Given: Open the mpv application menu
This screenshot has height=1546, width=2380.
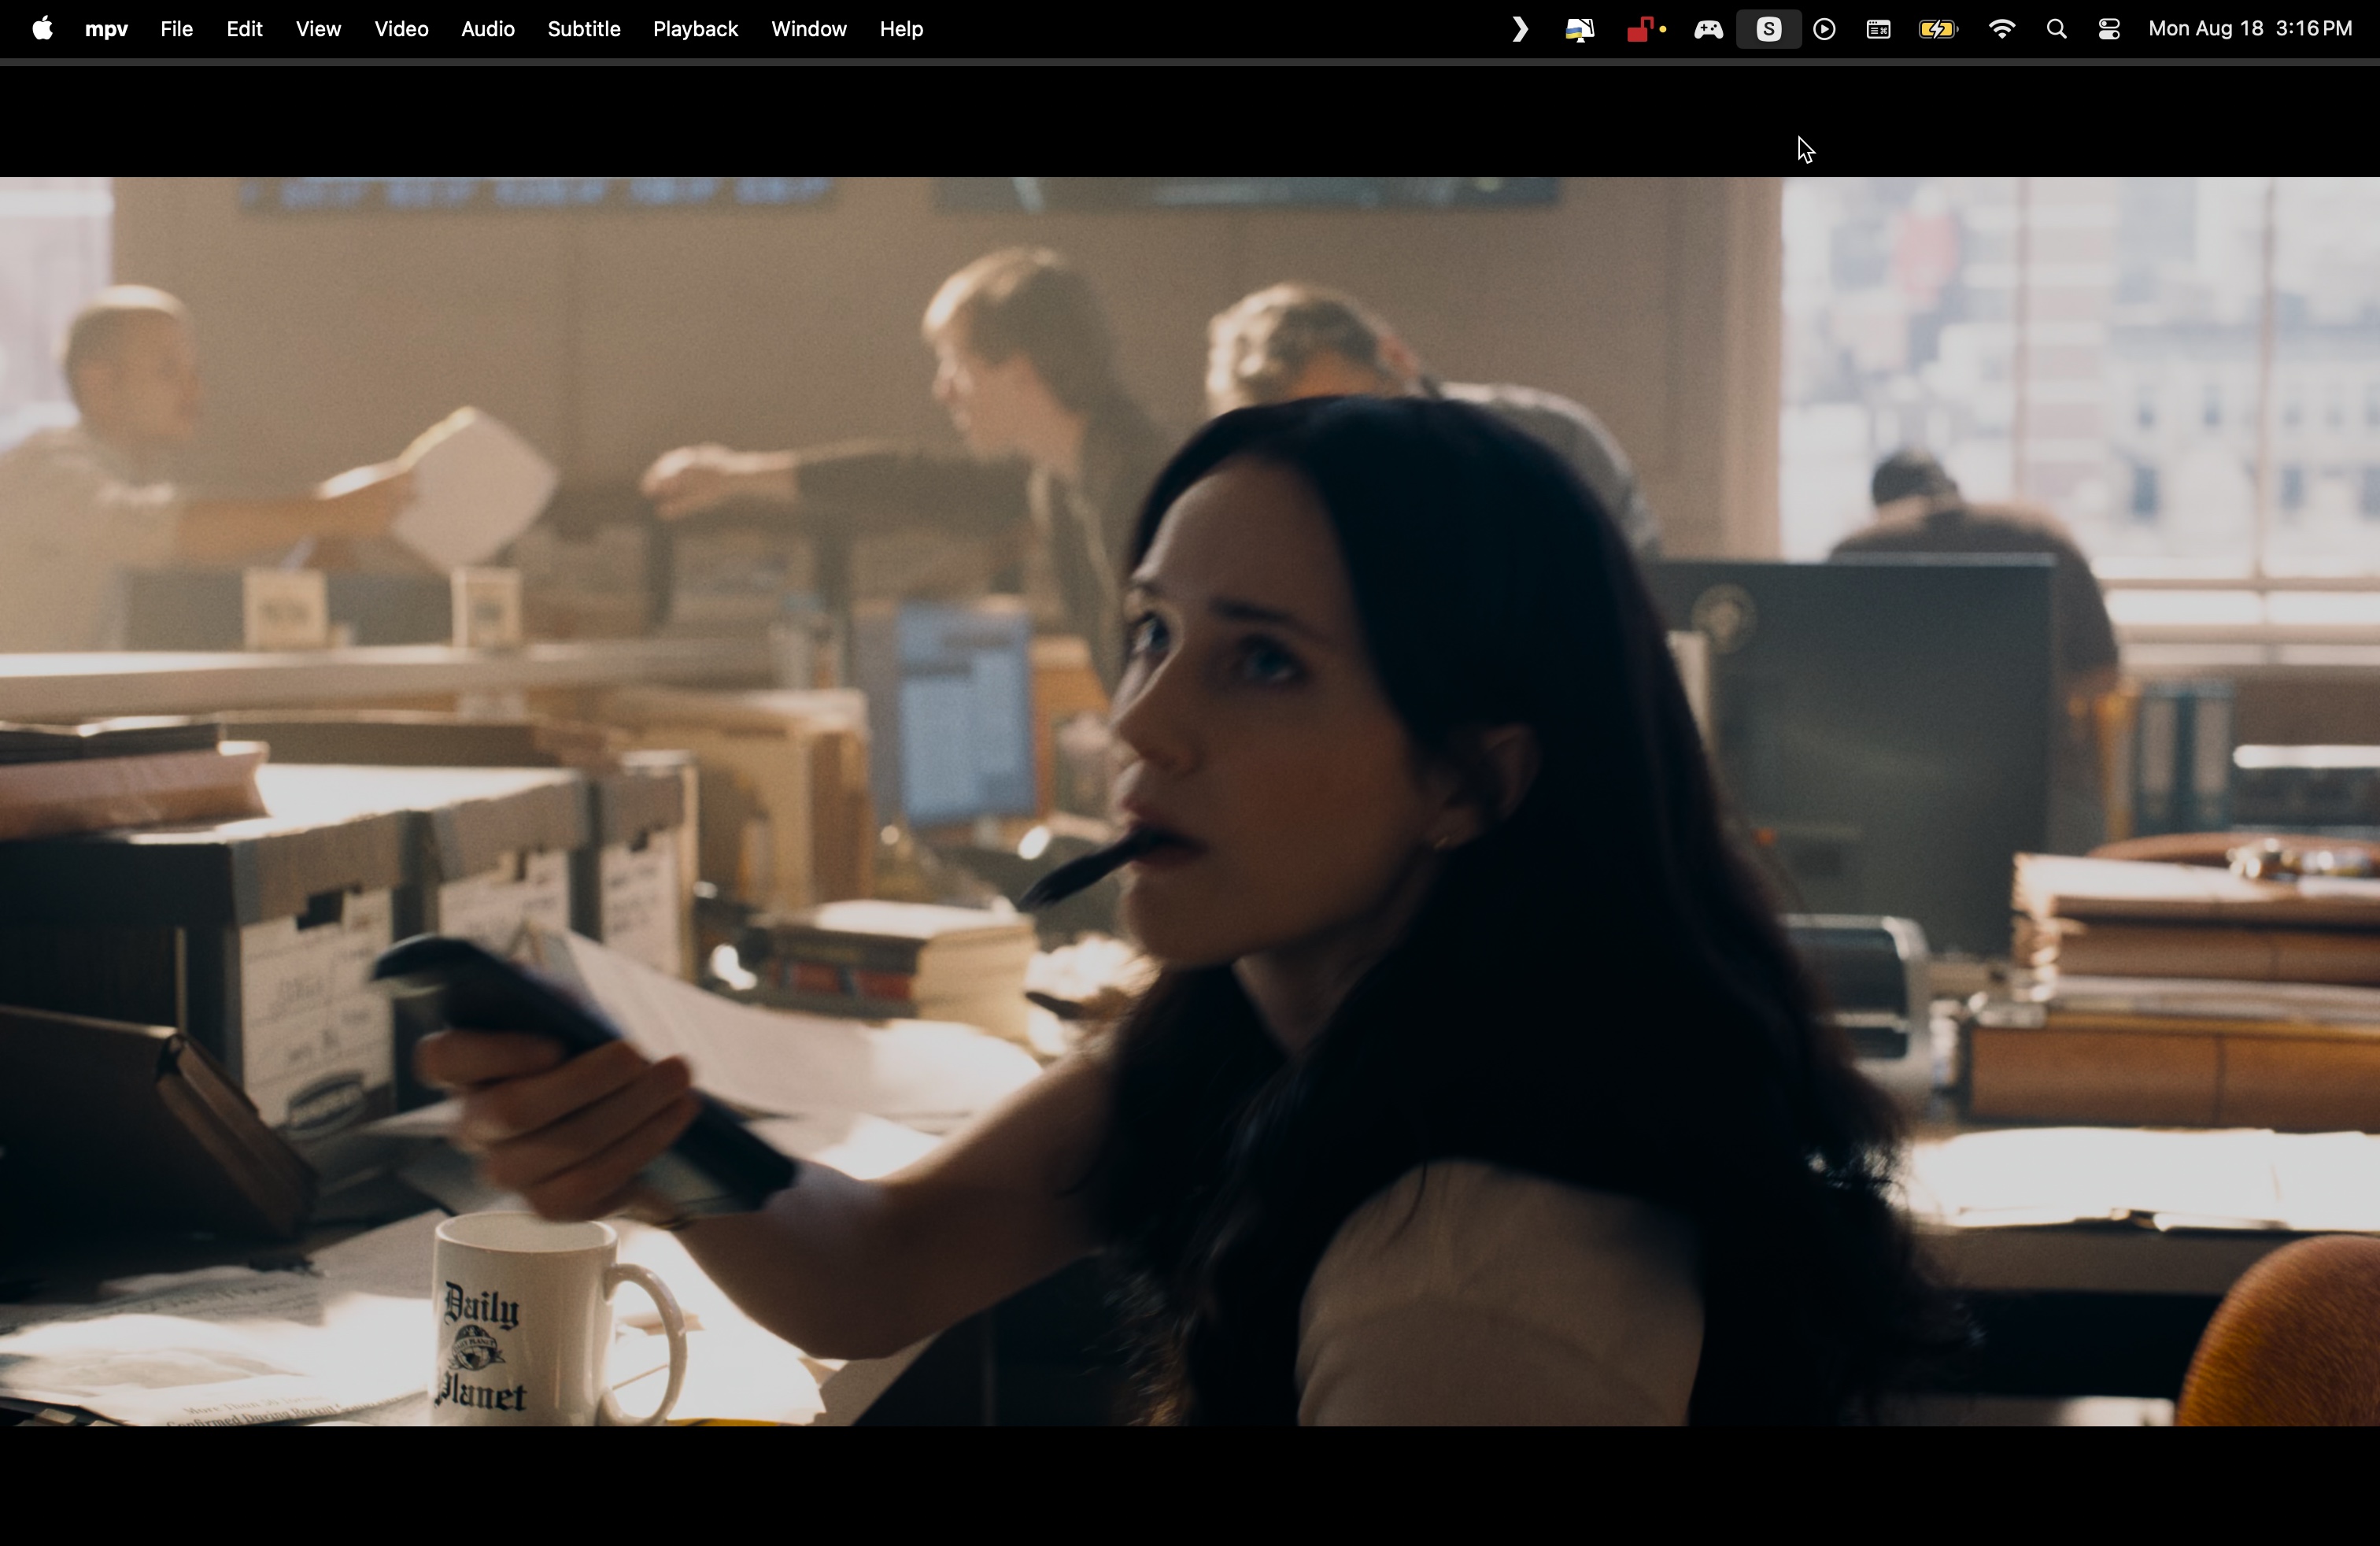Looking at the screenshot, I should [106, 30].
